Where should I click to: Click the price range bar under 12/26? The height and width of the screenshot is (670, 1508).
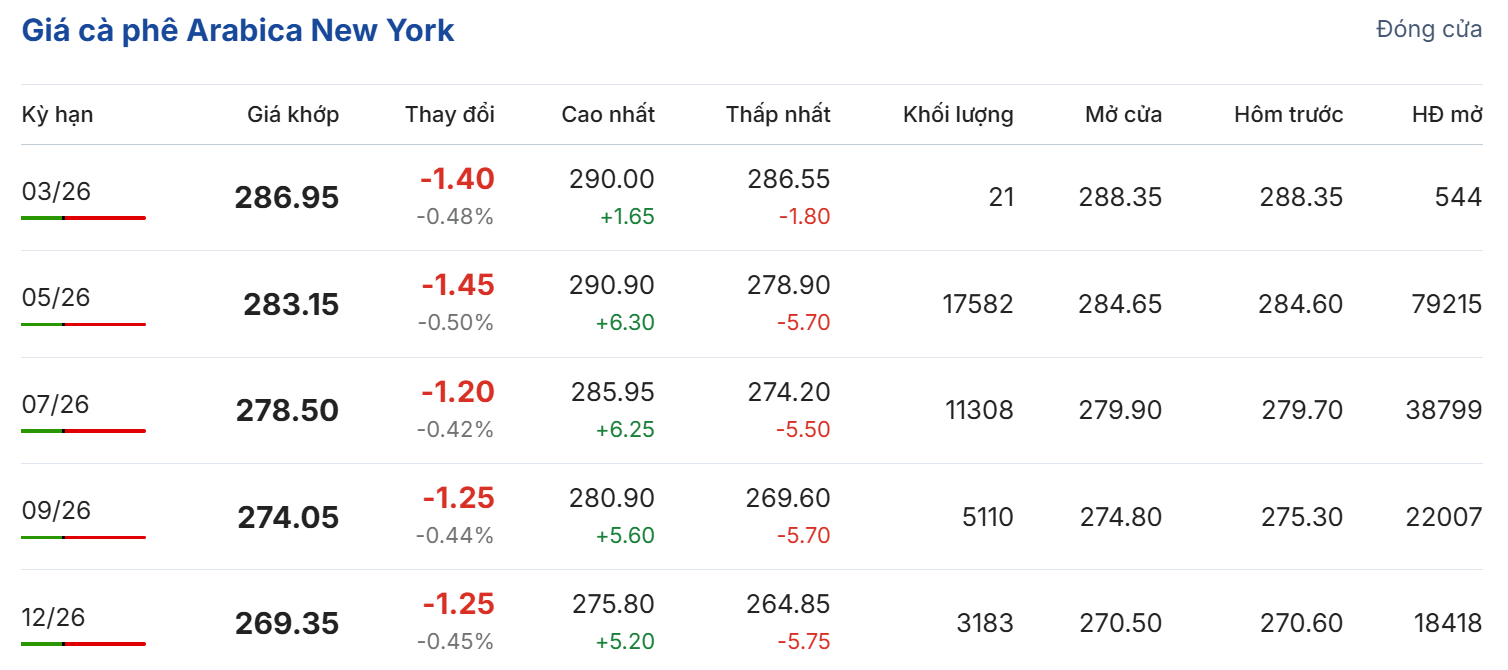point(83,644)
